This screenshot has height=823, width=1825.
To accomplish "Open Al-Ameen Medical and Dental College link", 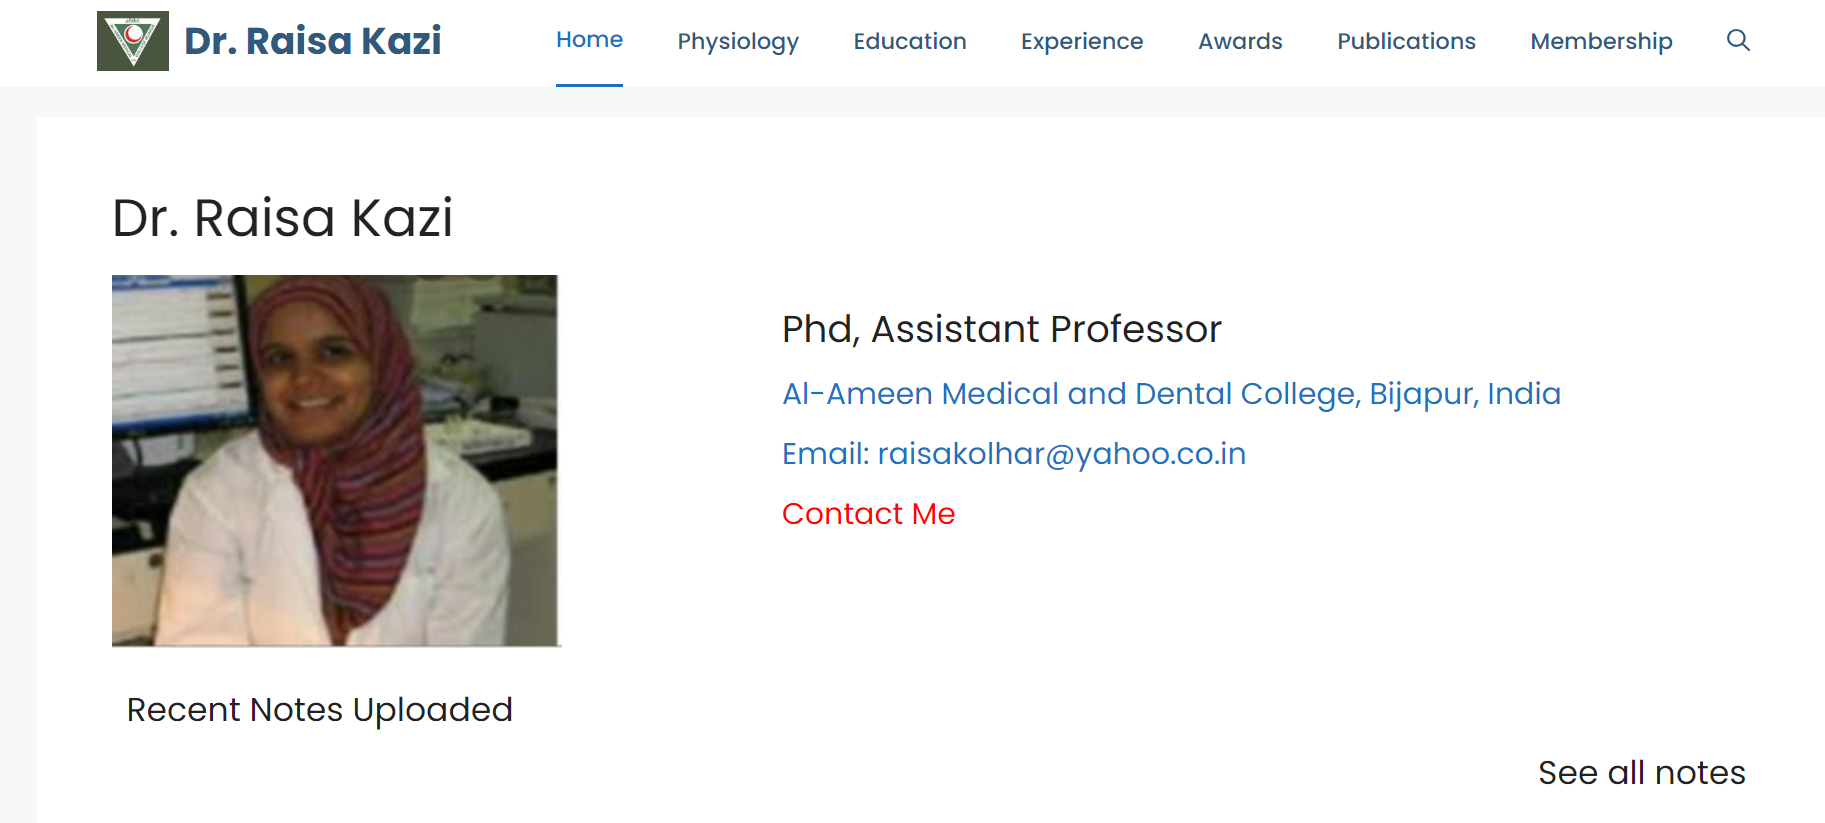I will click(1171, 394).
